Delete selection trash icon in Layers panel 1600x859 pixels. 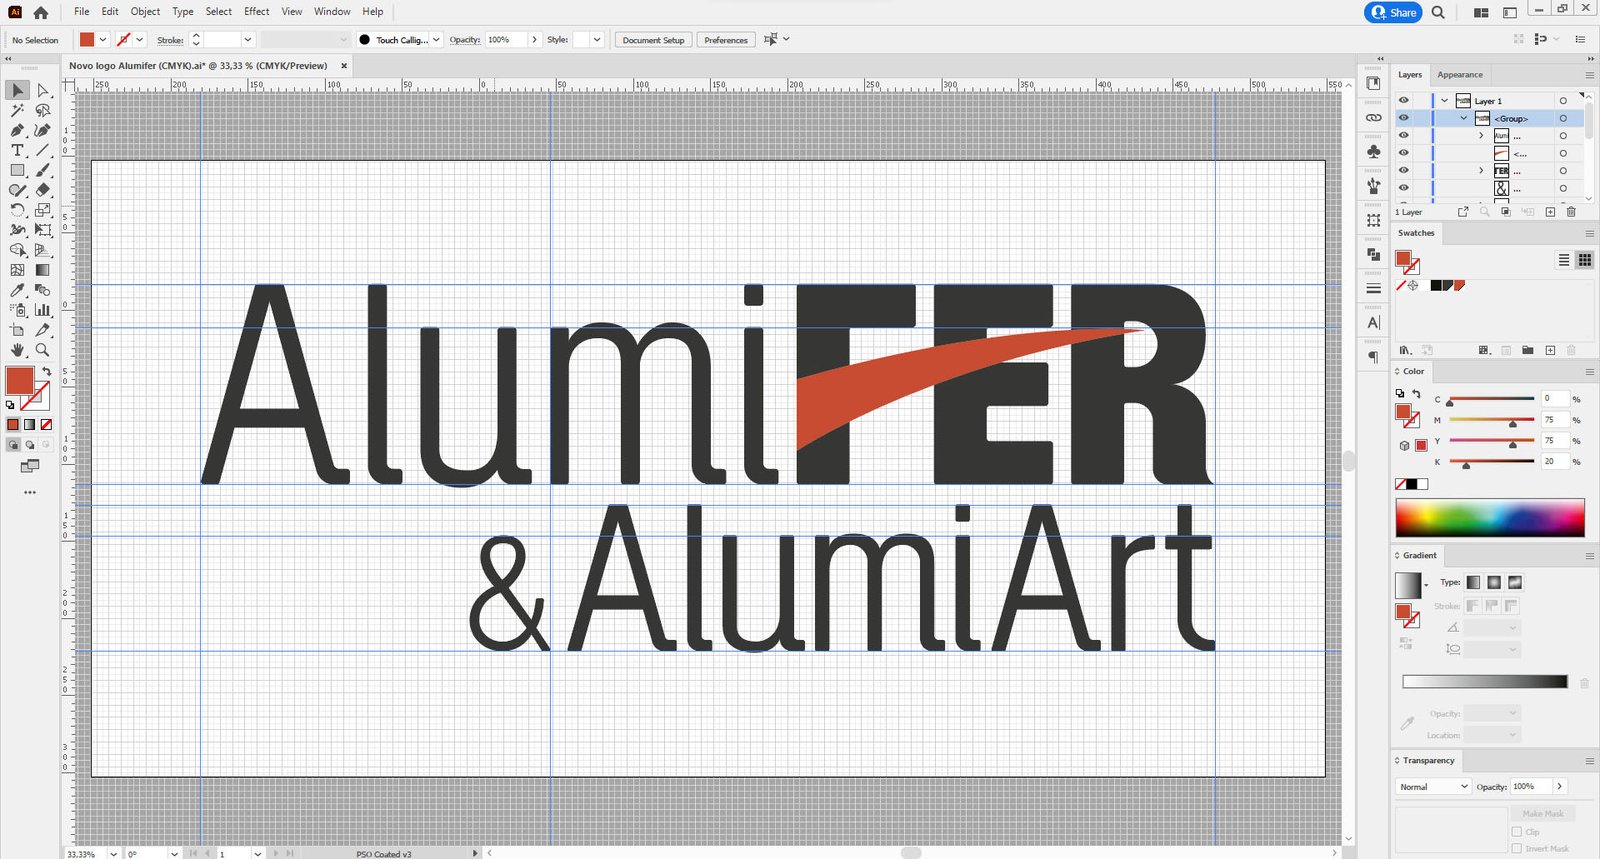(1571, 212)
